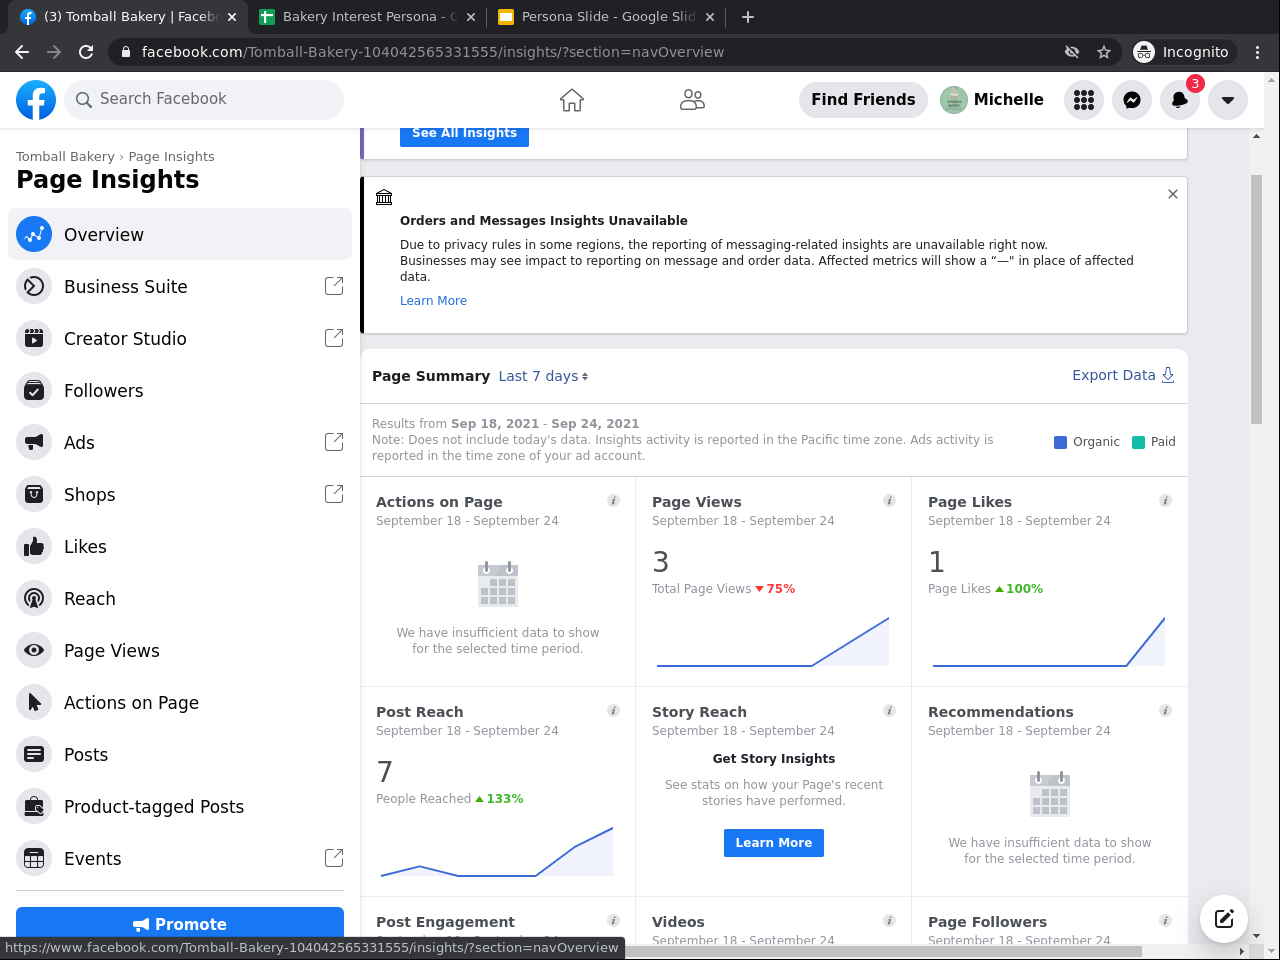Click the new message compose icon
1280x960 pixels.
[1224, 919]
